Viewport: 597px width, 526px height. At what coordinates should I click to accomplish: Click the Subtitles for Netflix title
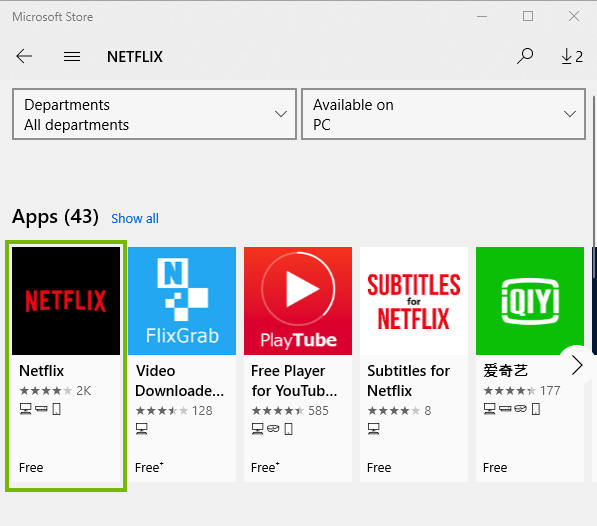point(408,381)
